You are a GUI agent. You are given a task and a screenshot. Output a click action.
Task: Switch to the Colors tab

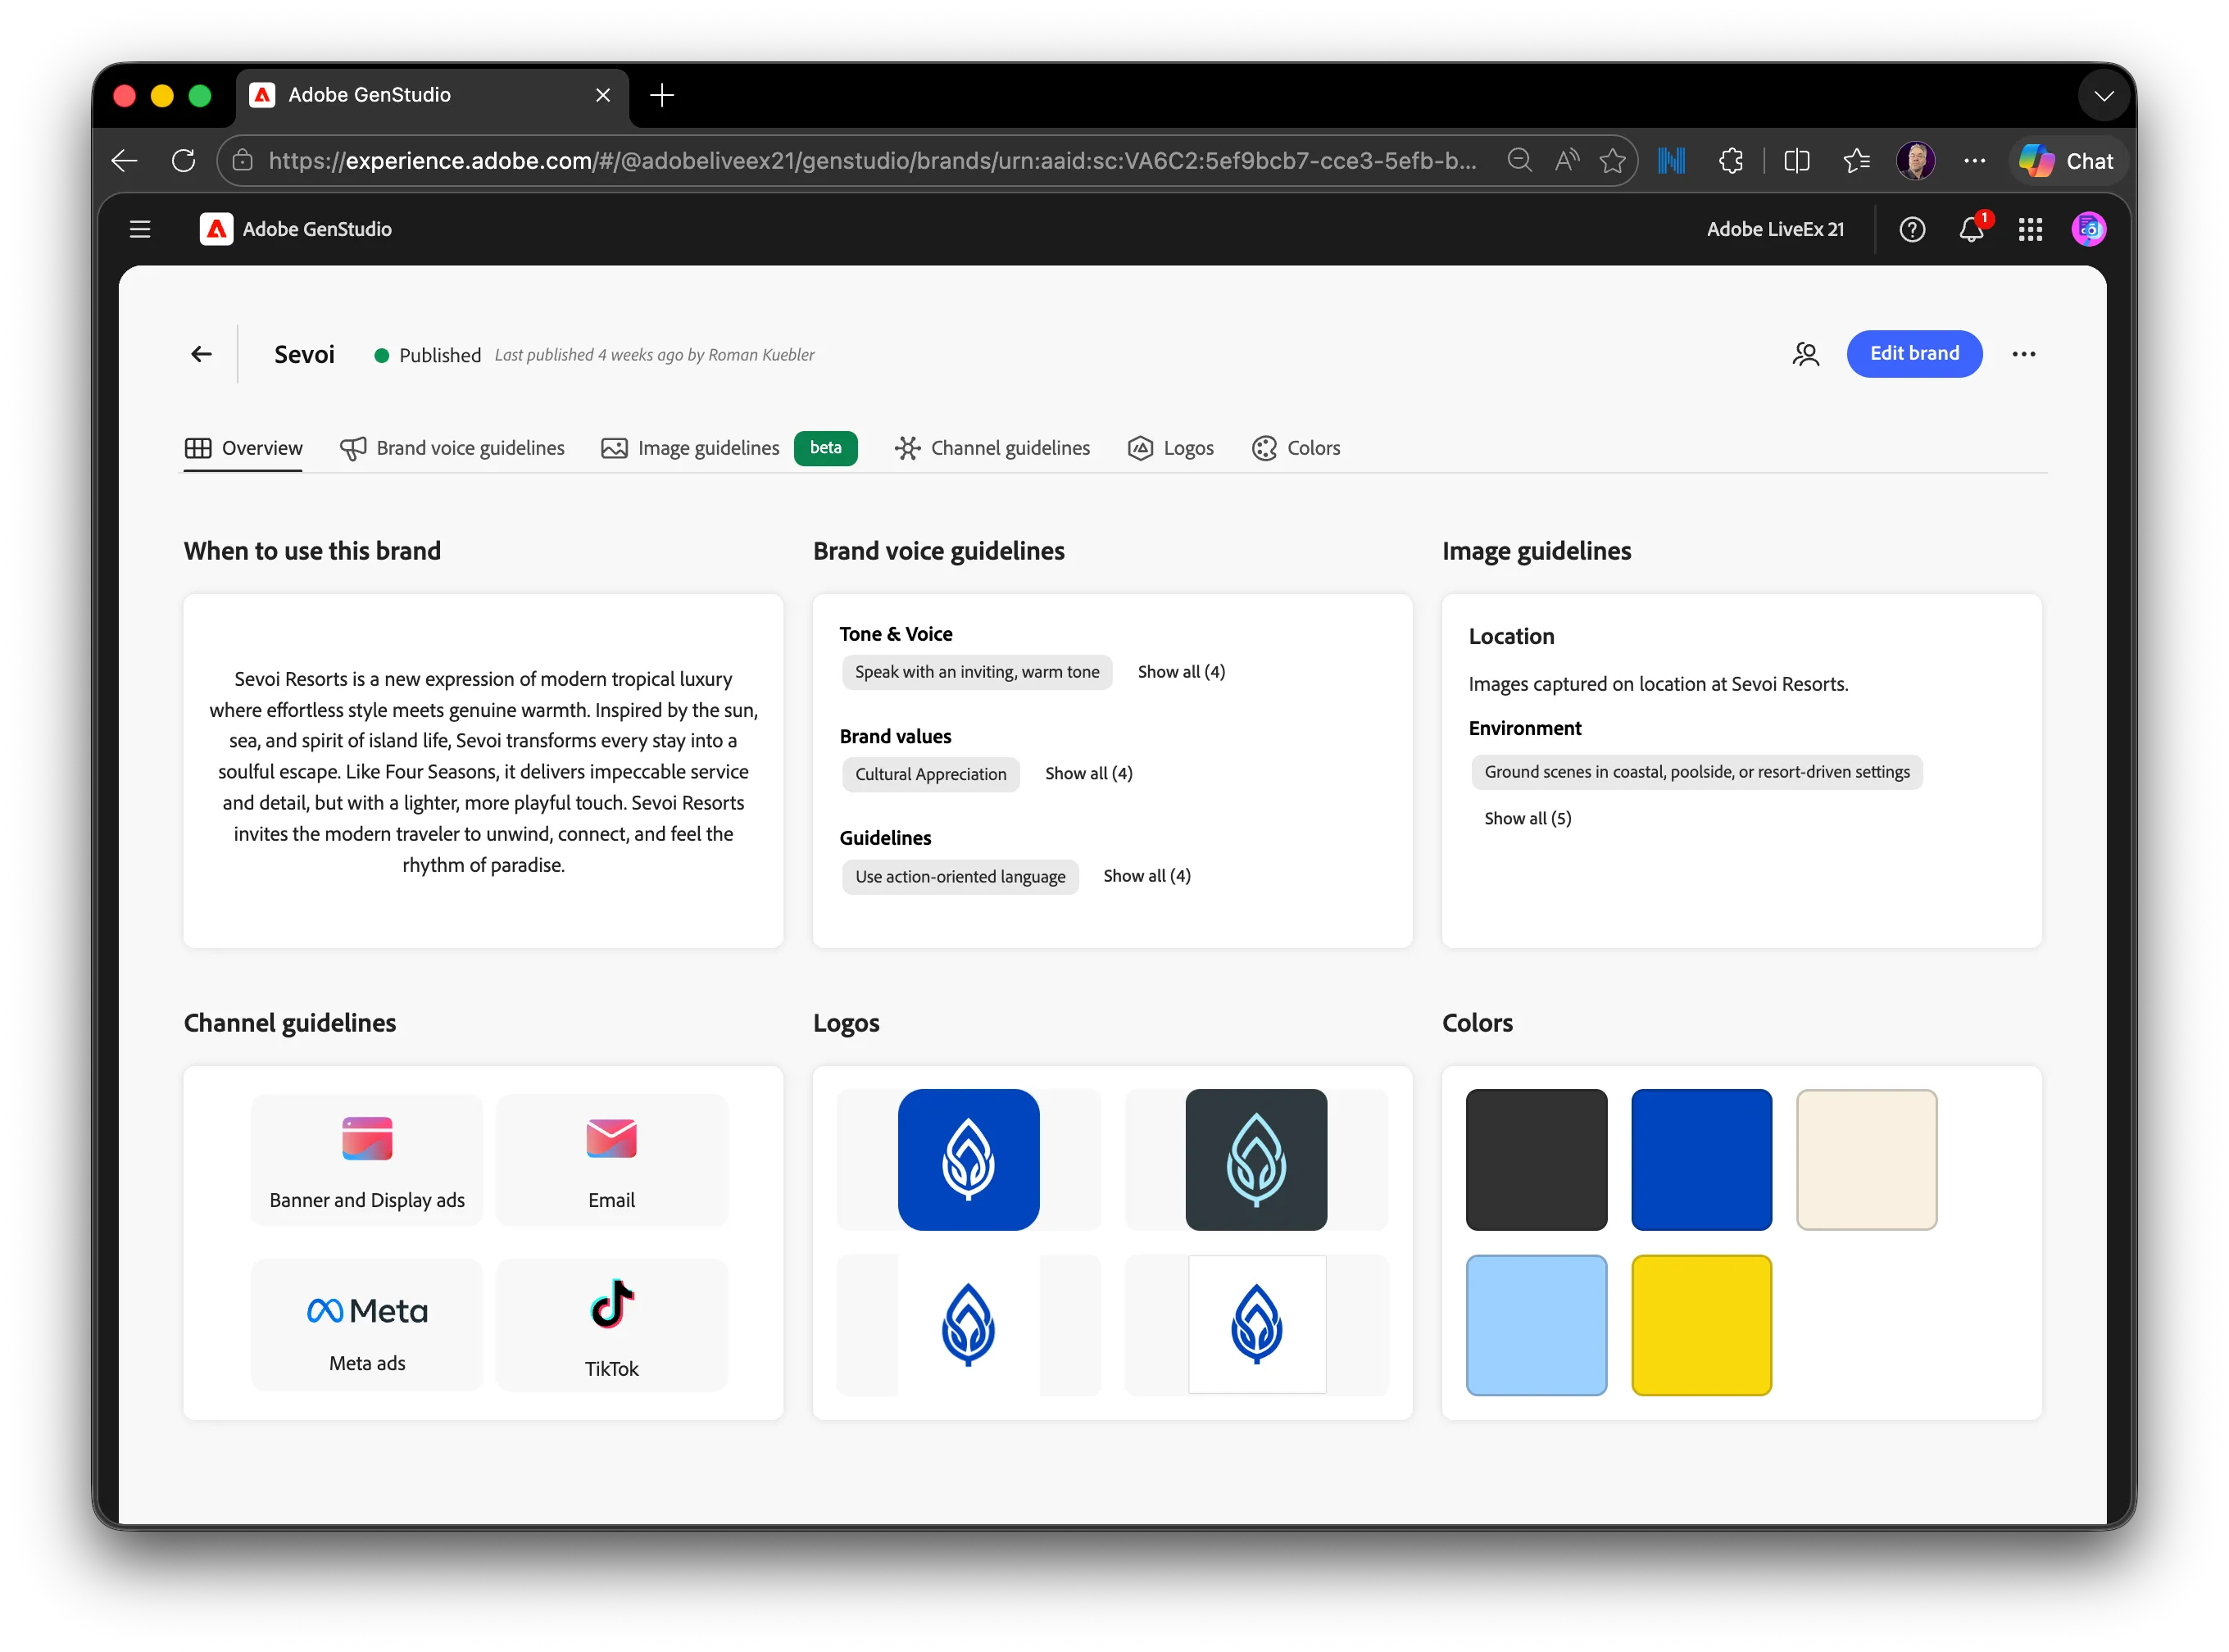(x=1296, y=448)
